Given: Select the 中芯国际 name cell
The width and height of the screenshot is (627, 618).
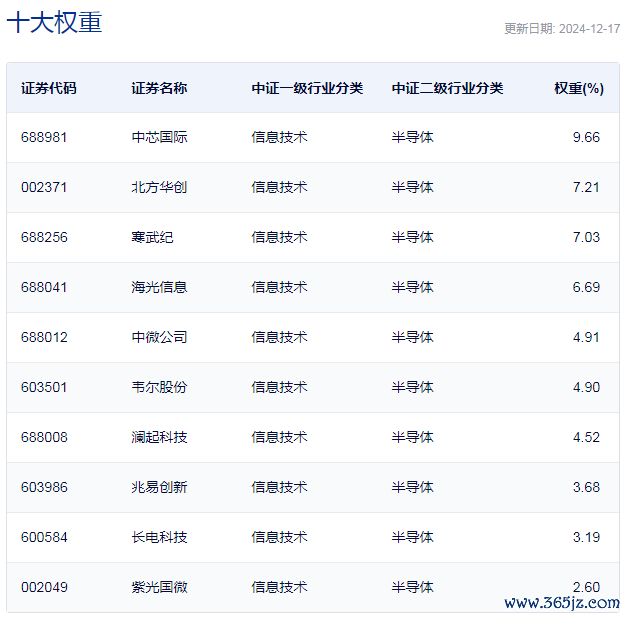Looking at the screenshot, I should 159,137.
